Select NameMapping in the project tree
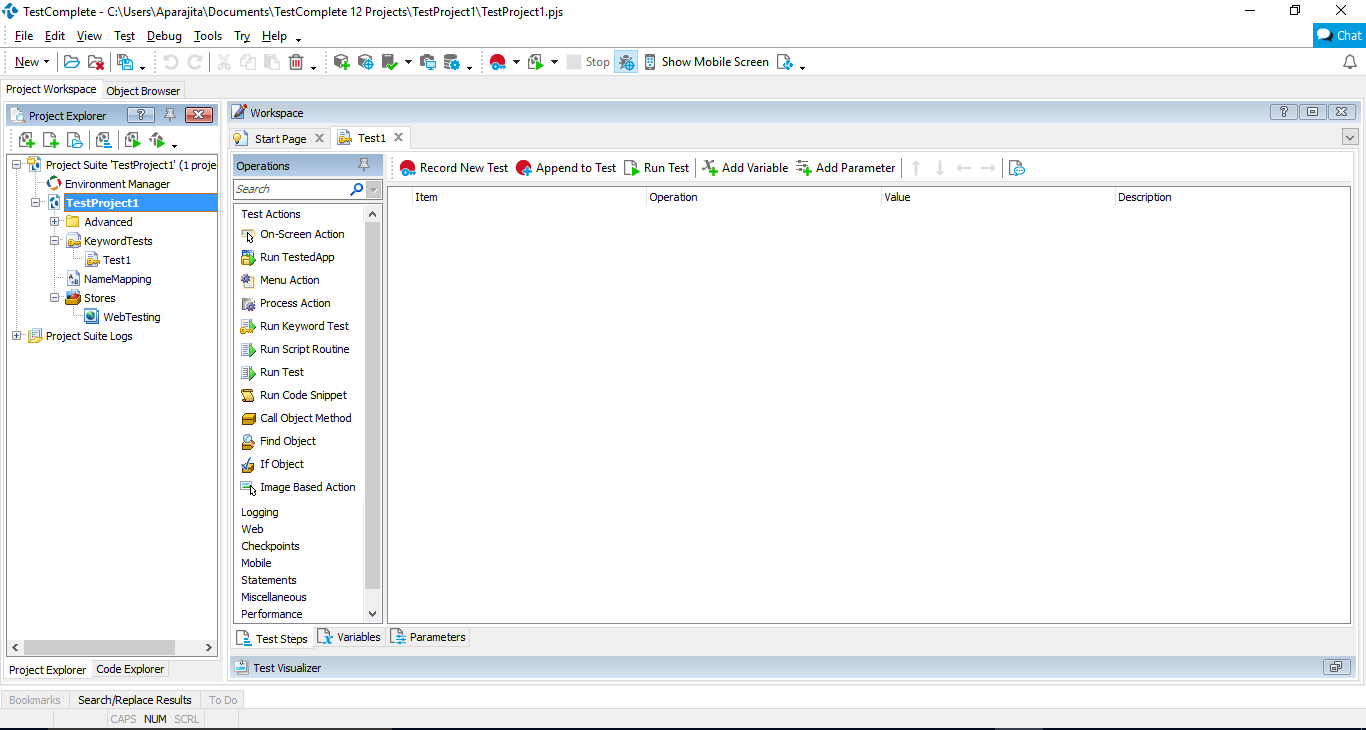 118,279
